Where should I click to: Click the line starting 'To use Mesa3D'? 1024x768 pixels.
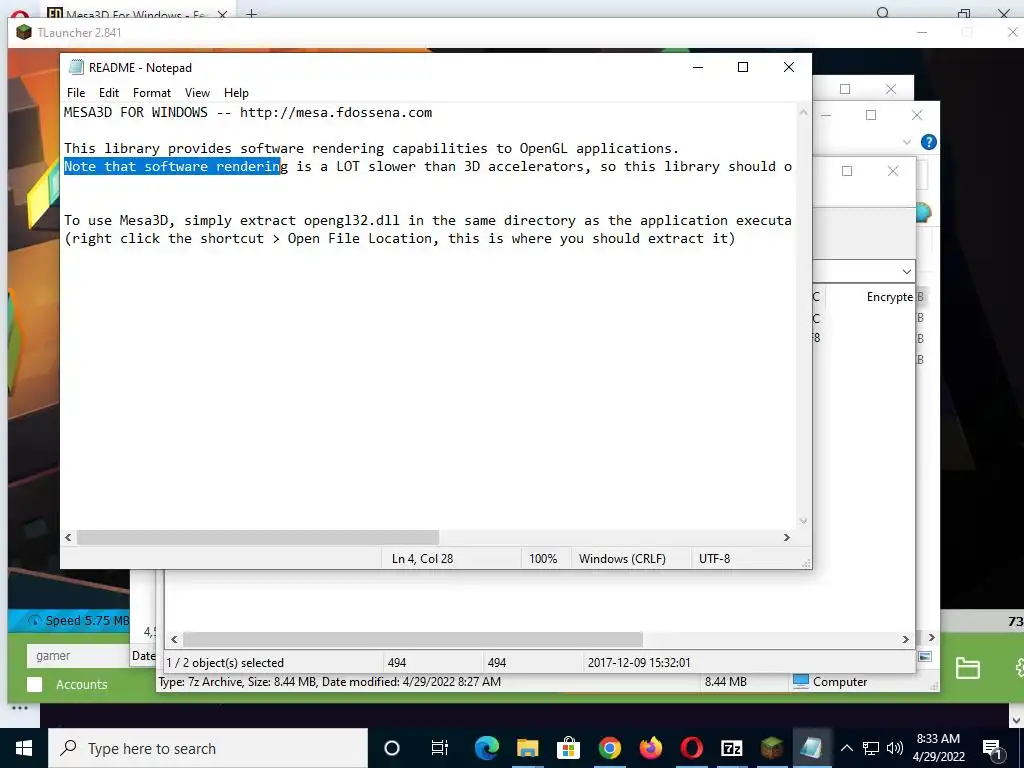pos(428,221)
